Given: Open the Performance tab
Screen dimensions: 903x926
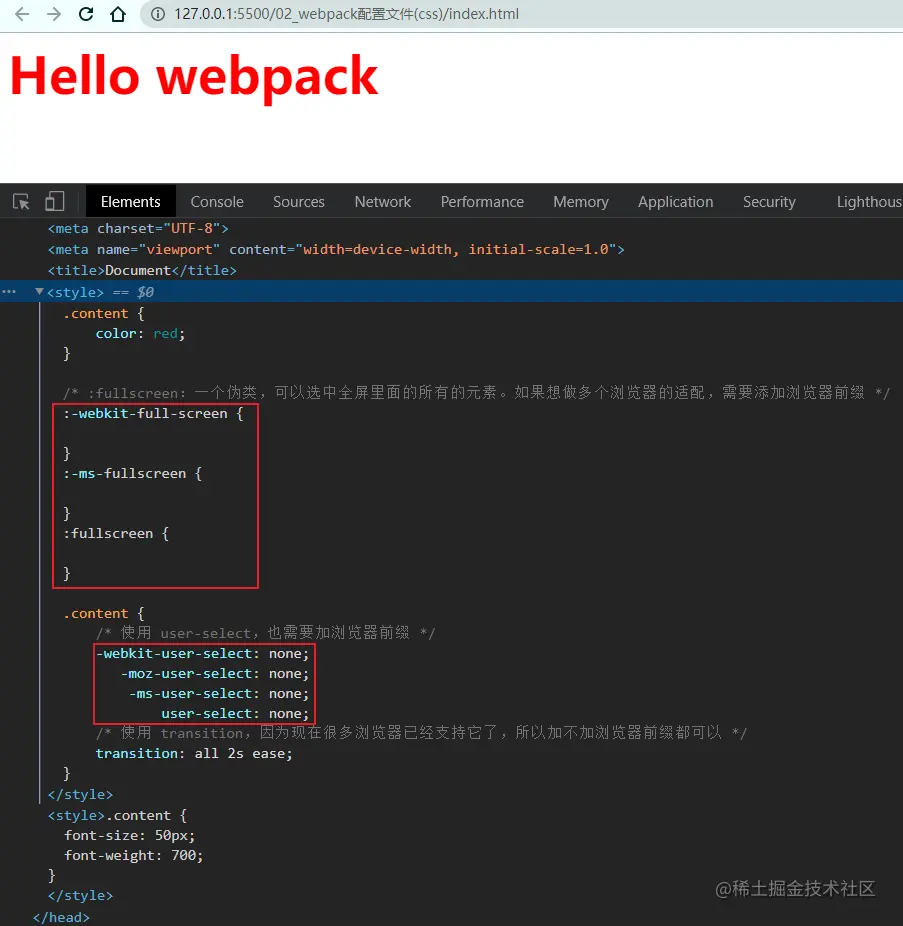Looking at the screenshot, I should point(482,201).
